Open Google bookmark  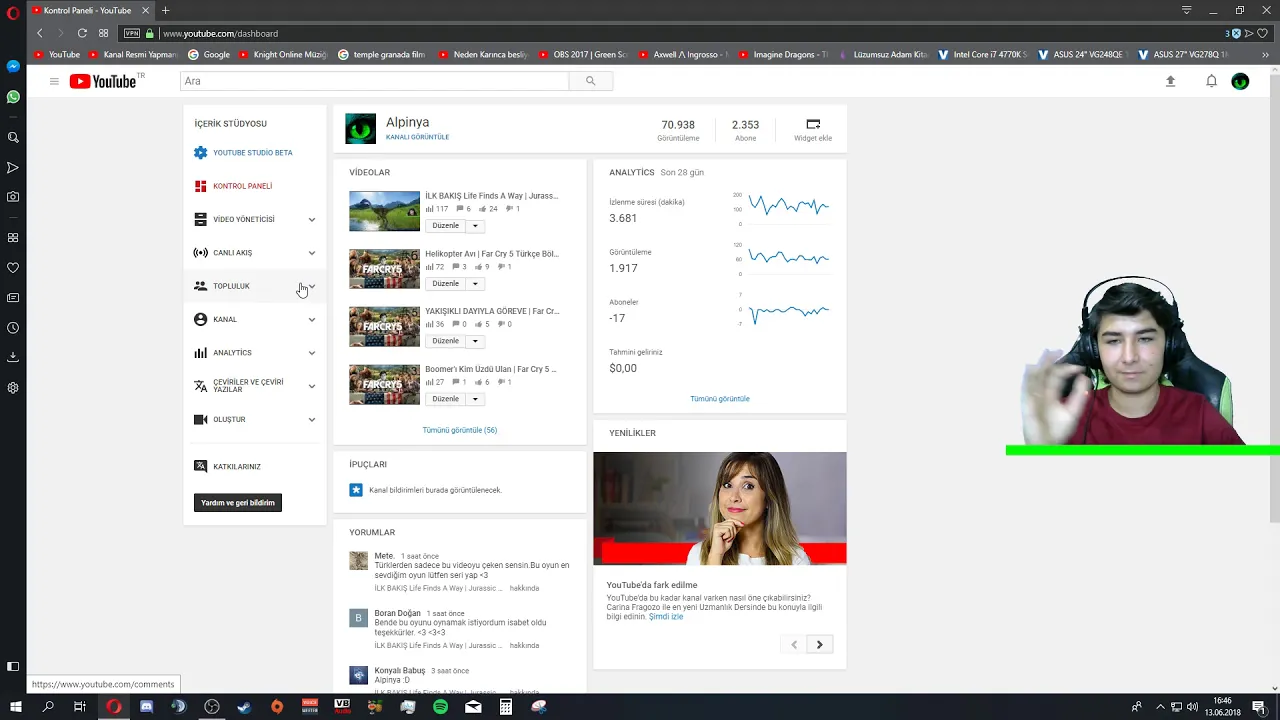point(209,55)
